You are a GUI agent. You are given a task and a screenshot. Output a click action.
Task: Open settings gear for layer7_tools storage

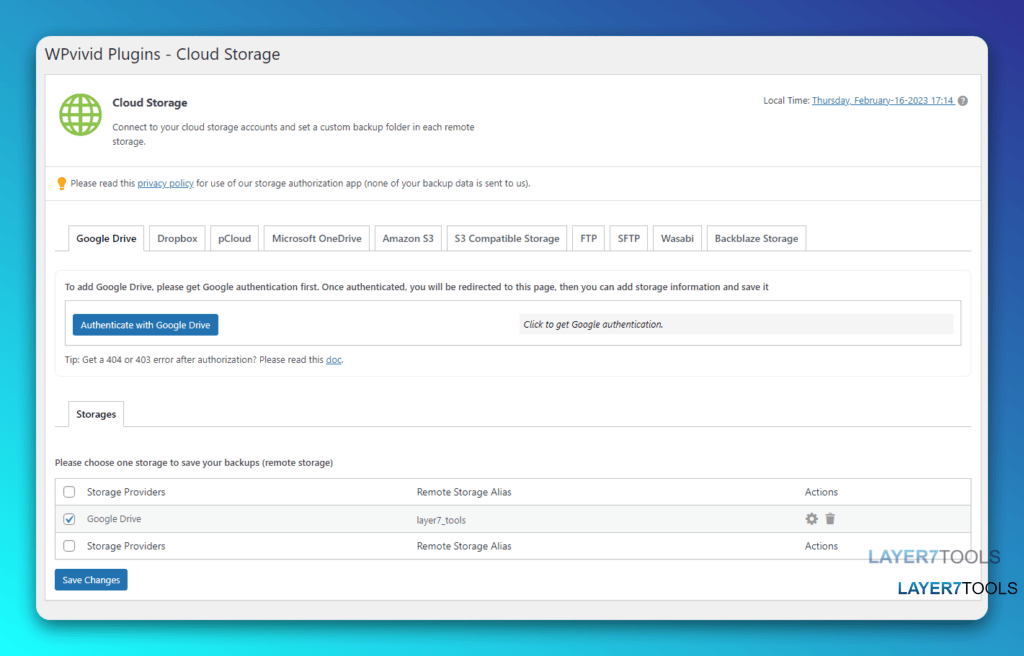(811, 519)
